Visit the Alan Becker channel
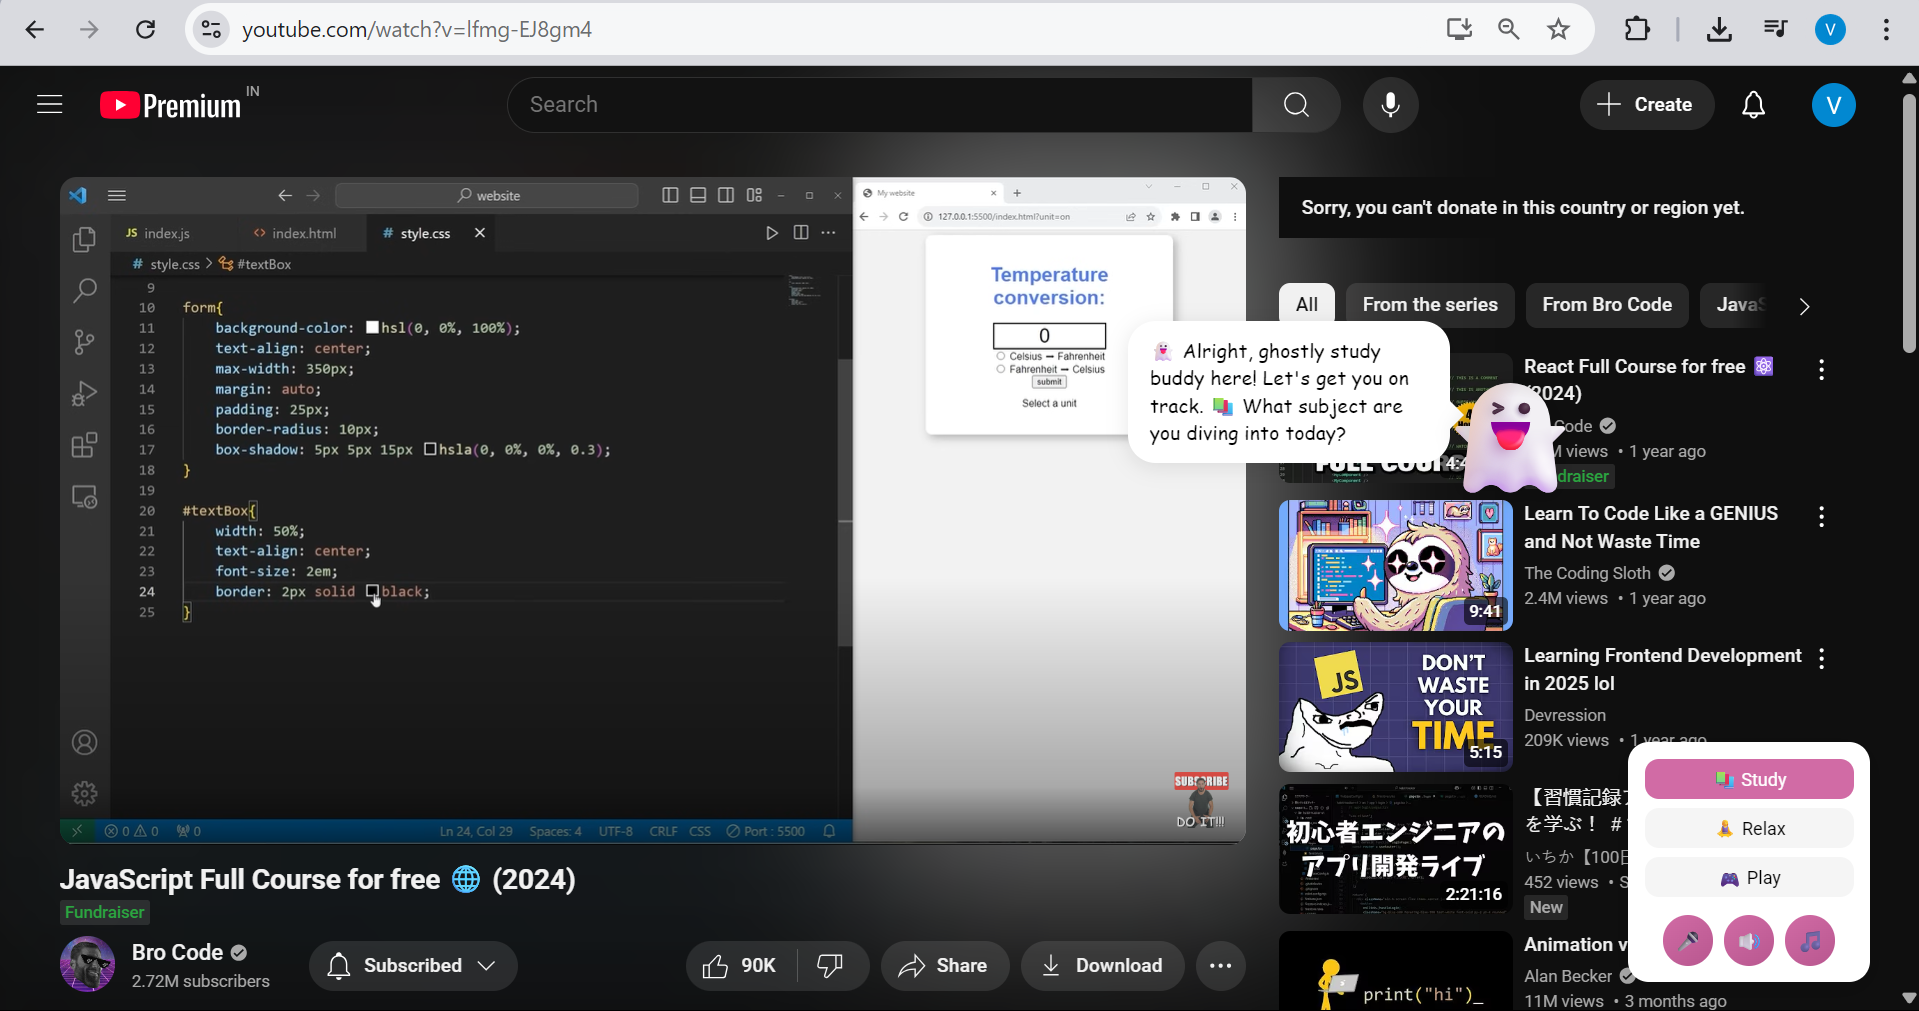Image resolution: width=1919 pixels, height=1011 pixels. [x=1568, y=976]
